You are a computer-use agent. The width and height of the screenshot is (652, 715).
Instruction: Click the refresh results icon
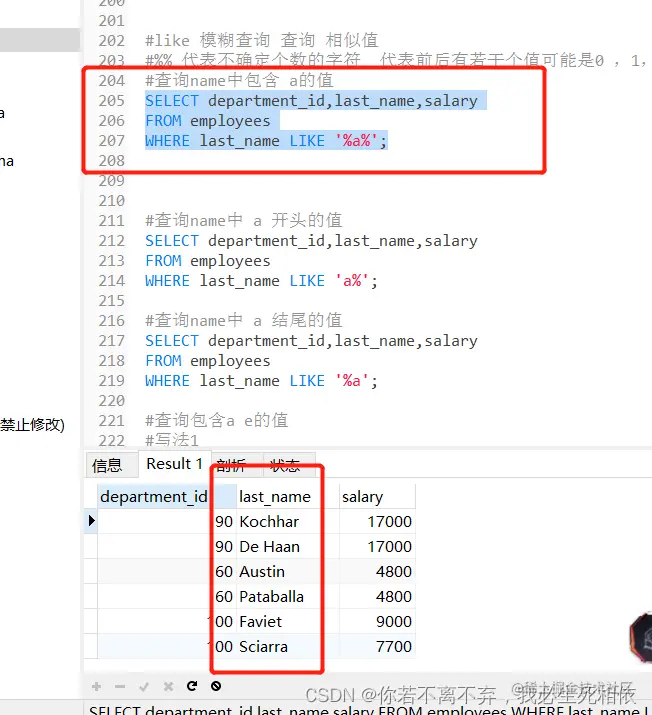[192, 686]
